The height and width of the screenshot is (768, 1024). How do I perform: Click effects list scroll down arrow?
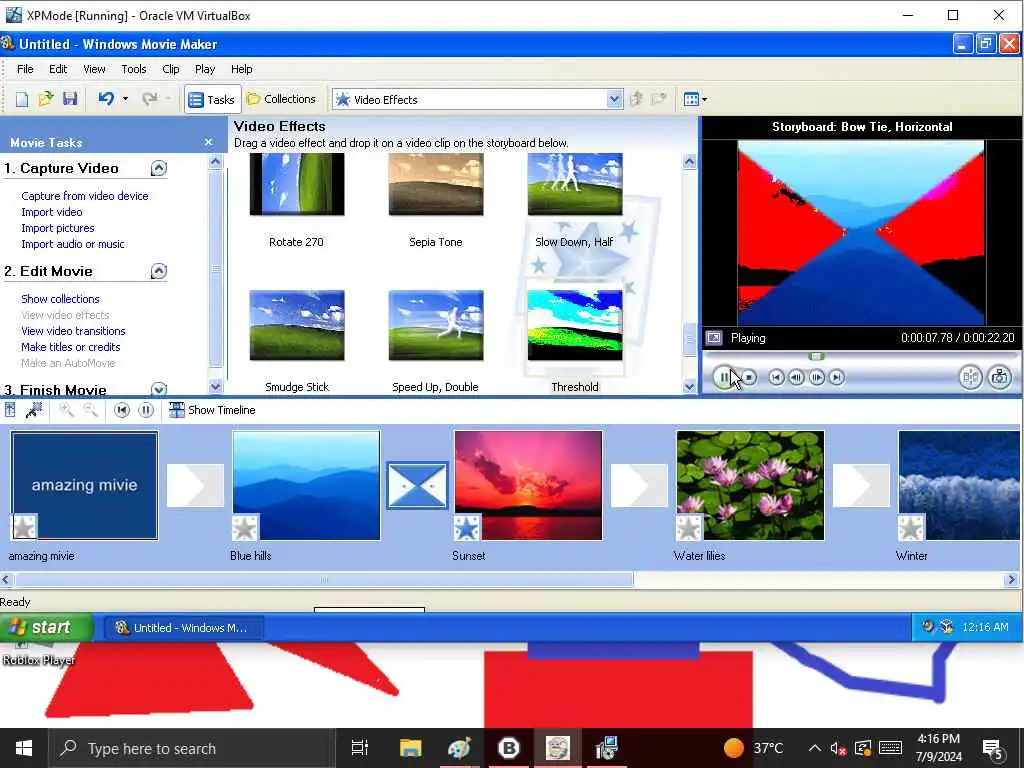pos(690,387)
